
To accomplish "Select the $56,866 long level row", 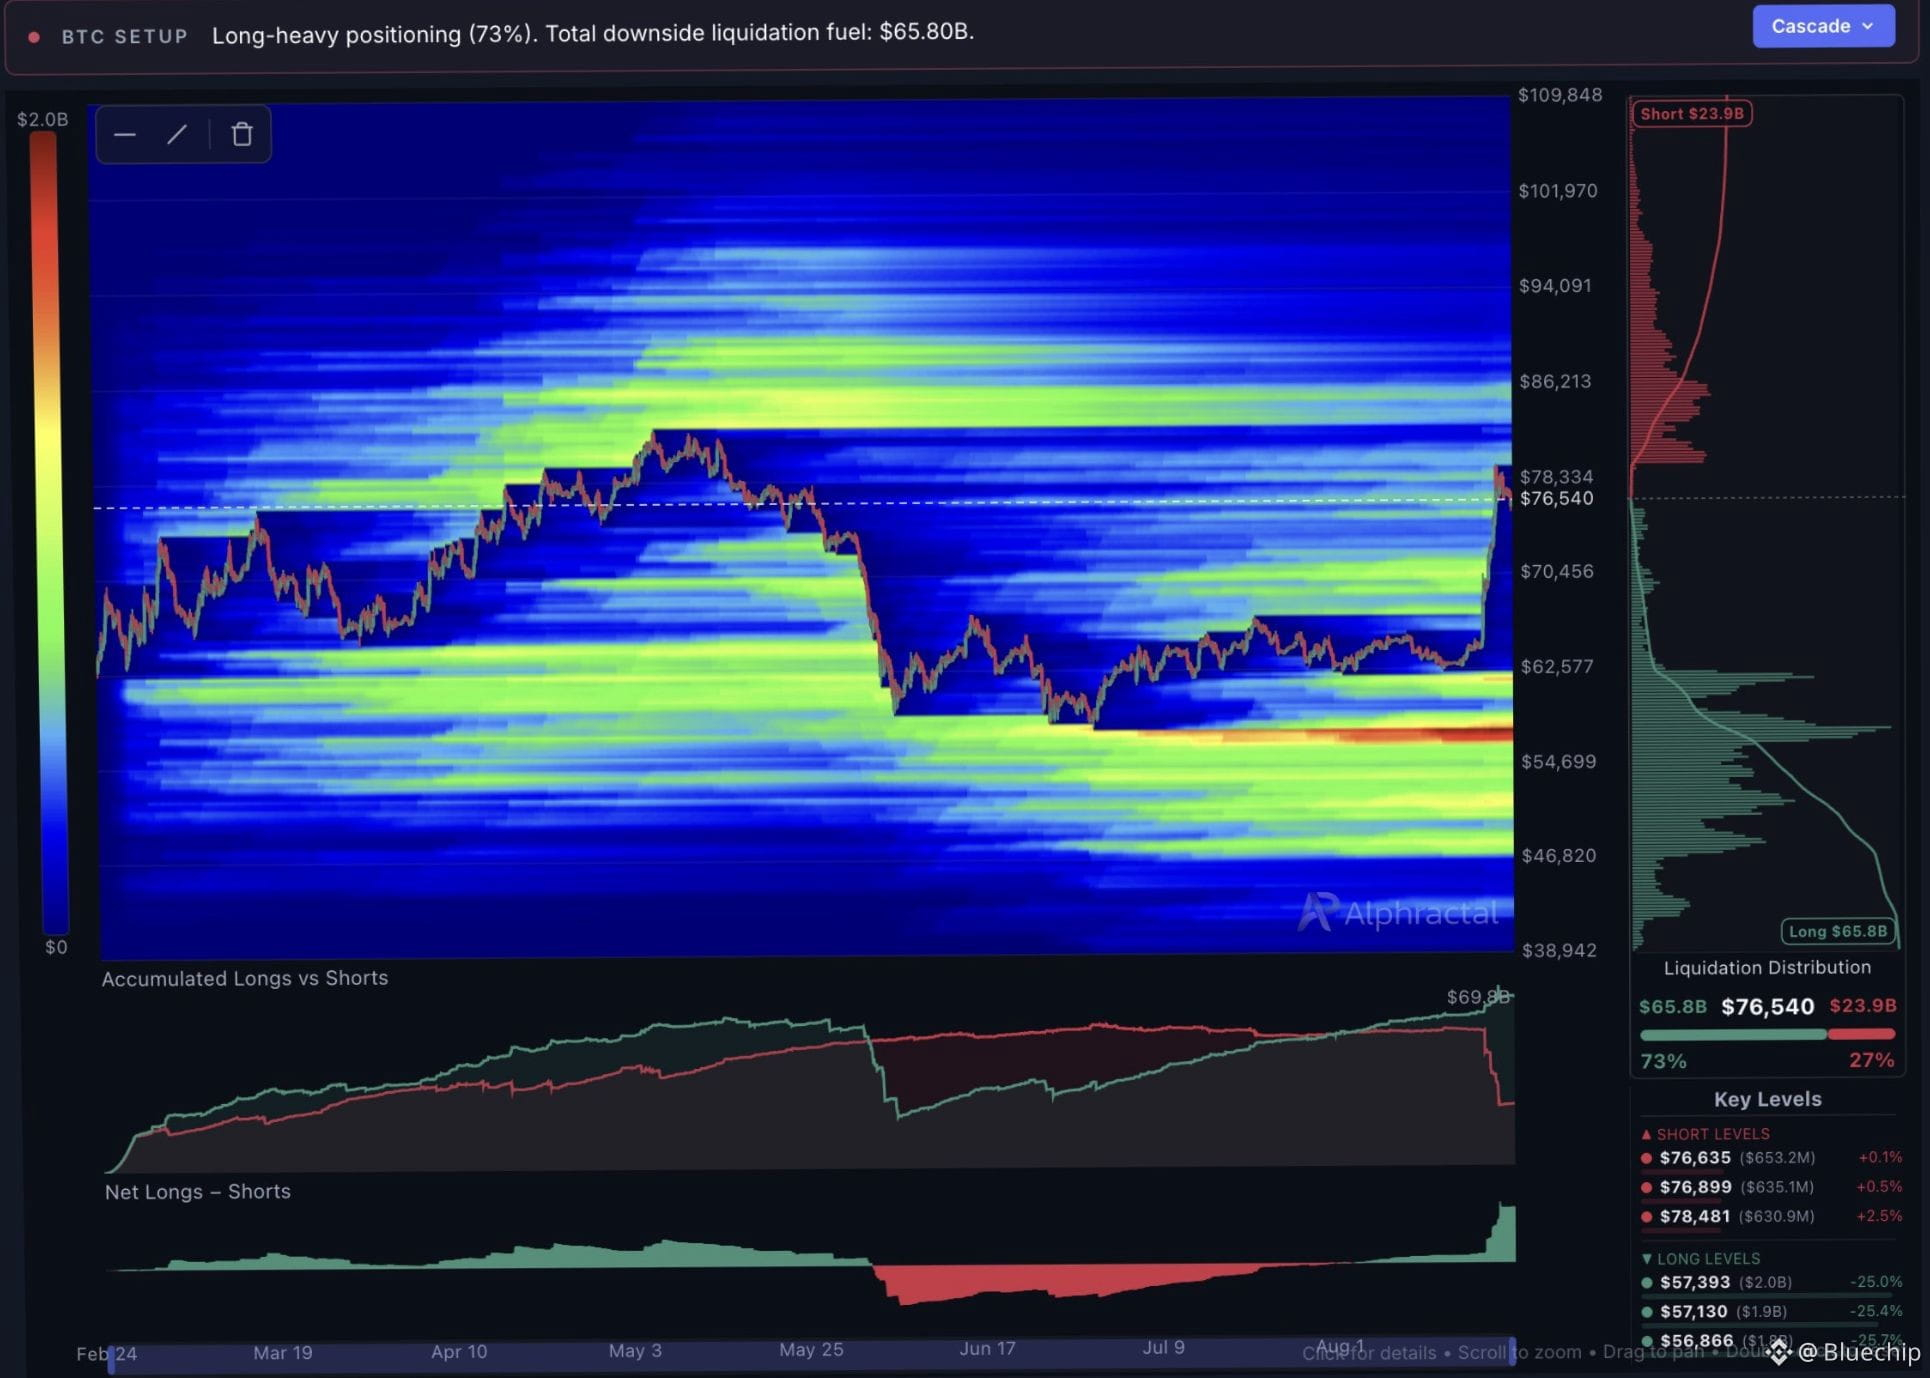I will point(1770,1340).
